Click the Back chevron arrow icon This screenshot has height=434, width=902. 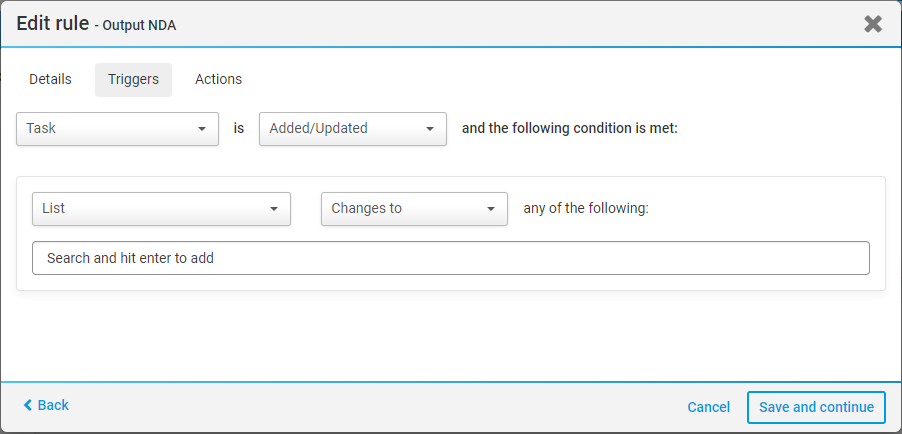pos(28,405)
